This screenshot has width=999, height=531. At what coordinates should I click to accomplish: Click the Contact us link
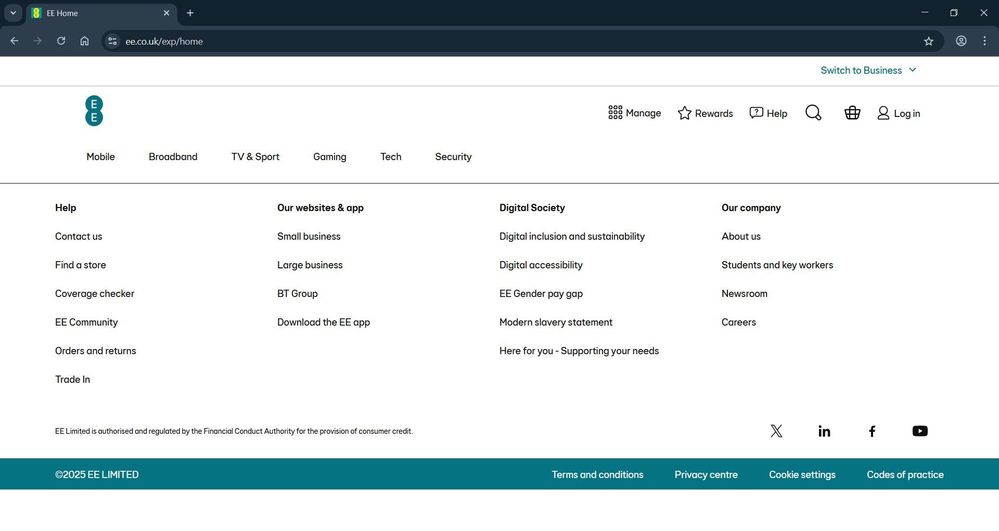(x=78, y=236)
